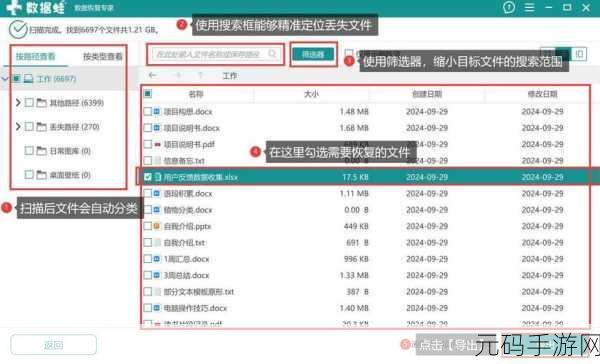
Task: Select the 项目构思.docx file name
Action: tap(188, 112)
